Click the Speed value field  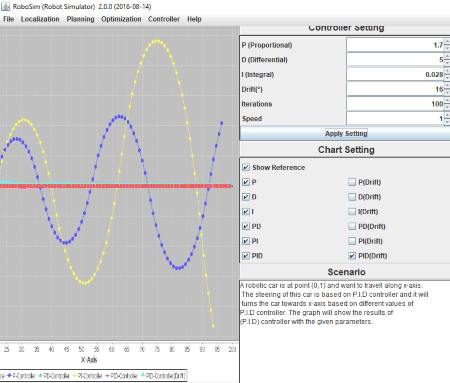click(395, 118)
